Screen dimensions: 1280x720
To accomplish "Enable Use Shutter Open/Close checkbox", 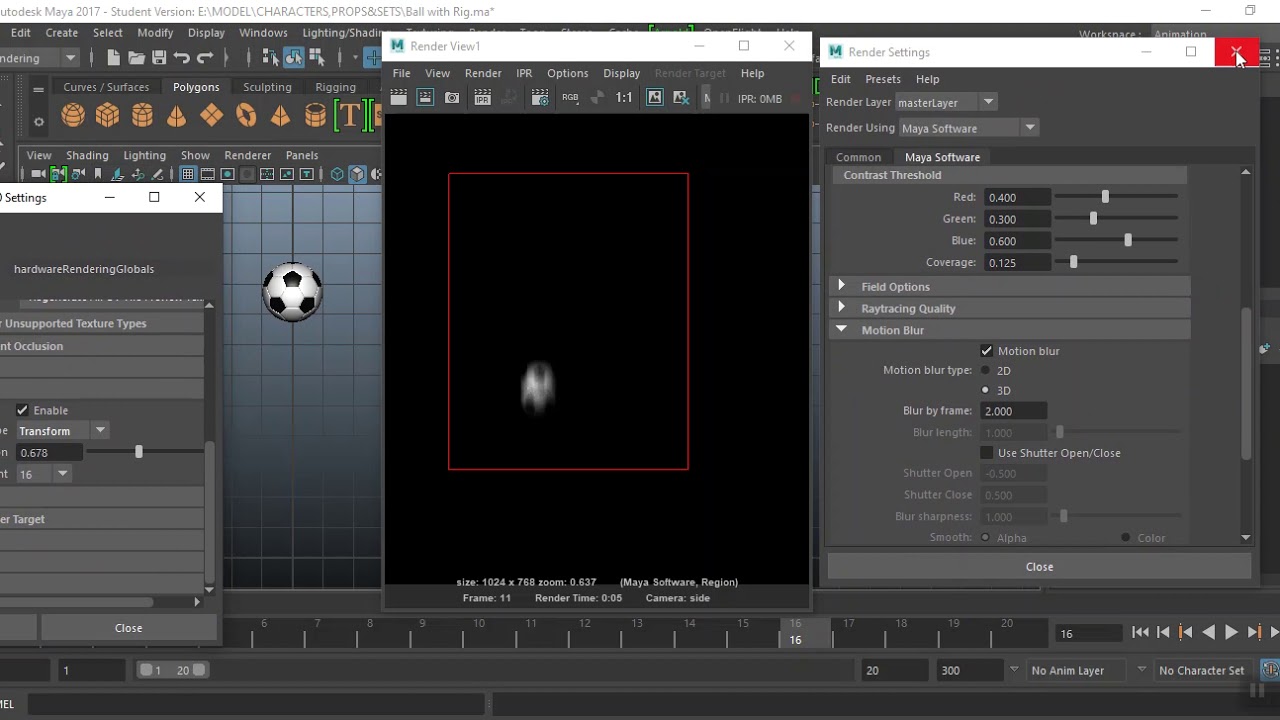I will point(987,453).
